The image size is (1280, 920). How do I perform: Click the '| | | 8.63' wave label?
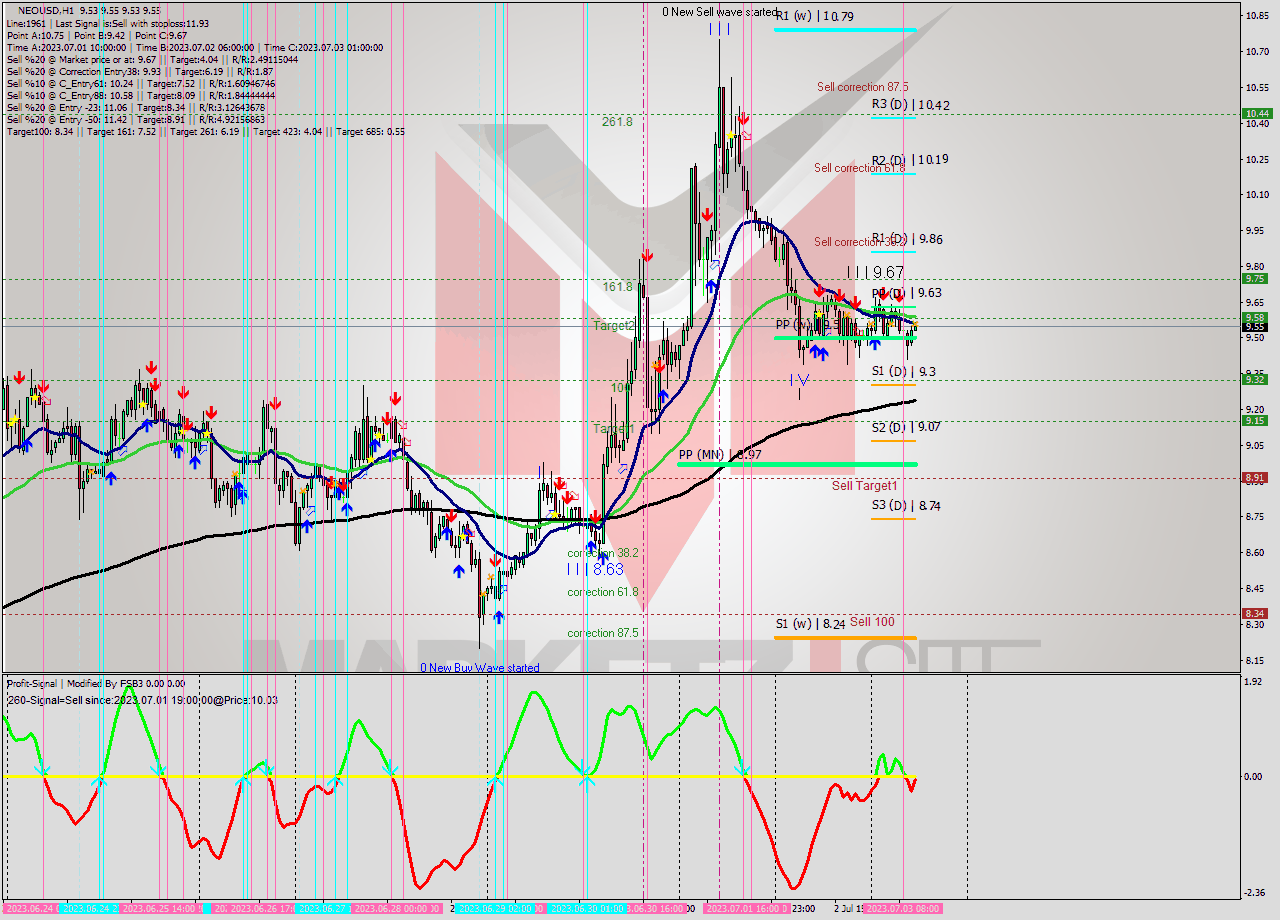pos(595,569)
